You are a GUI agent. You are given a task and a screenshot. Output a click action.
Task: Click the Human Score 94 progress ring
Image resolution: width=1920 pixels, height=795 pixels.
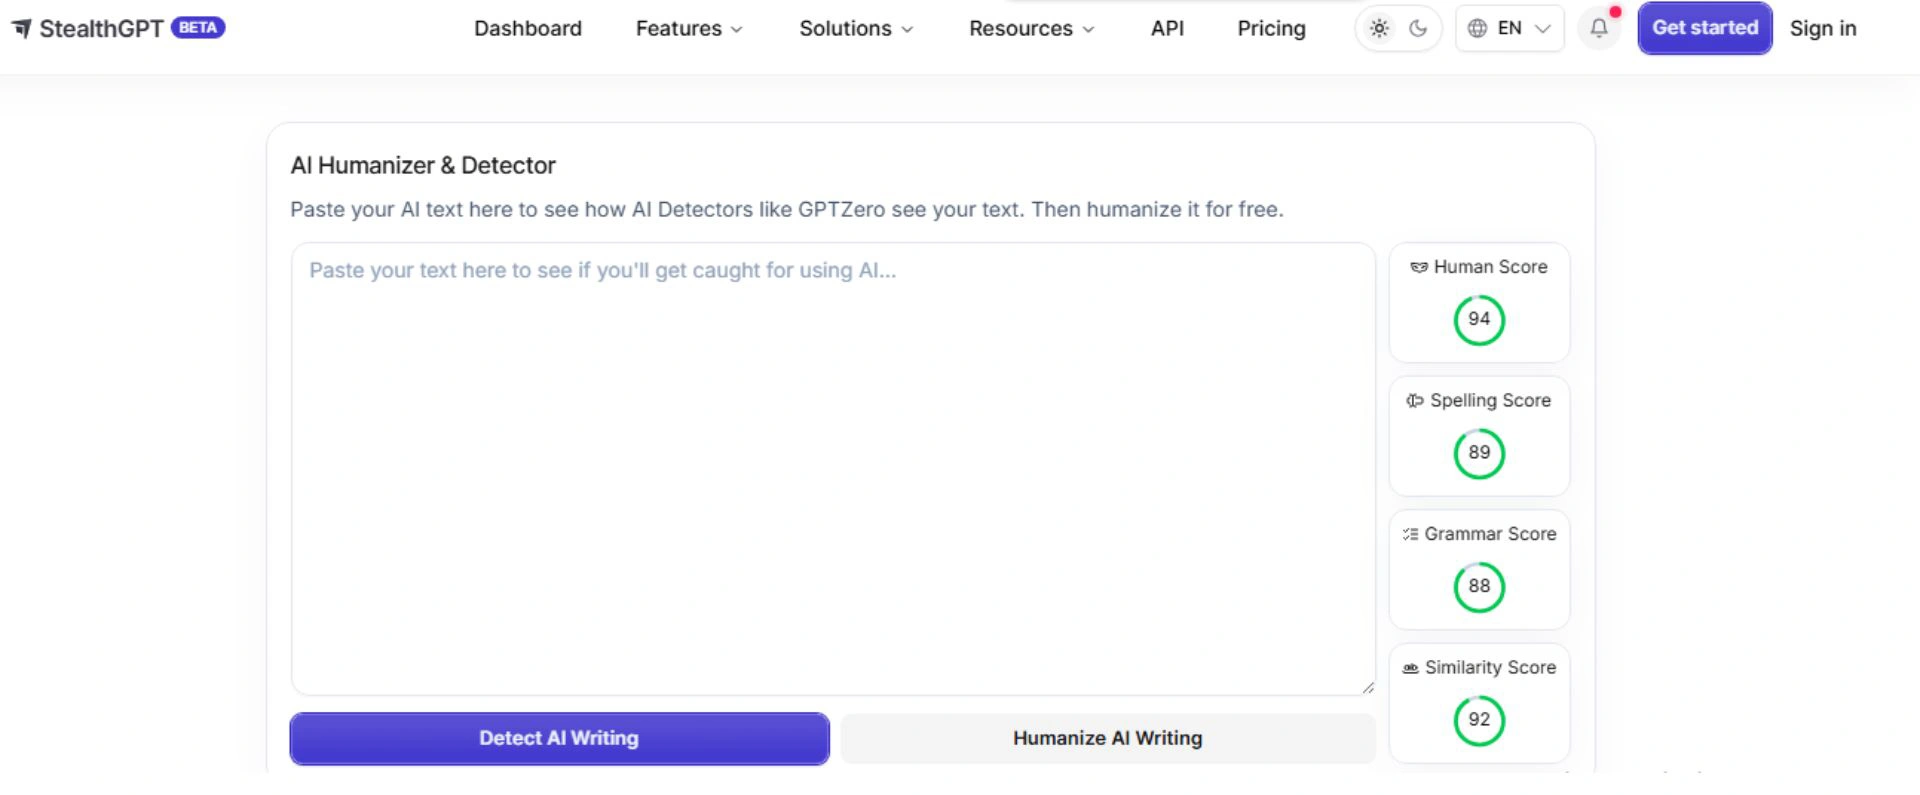(x=1478, y=320)
